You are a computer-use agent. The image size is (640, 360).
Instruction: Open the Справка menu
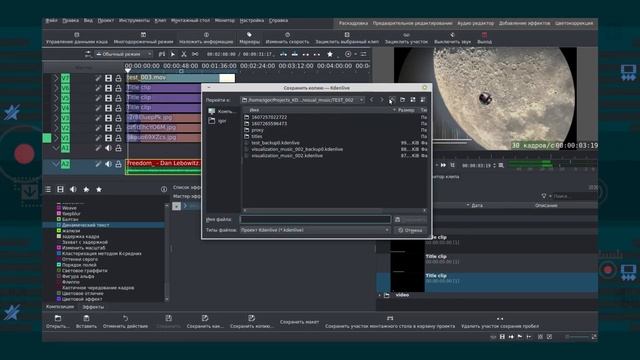click(x=278, y=20)
